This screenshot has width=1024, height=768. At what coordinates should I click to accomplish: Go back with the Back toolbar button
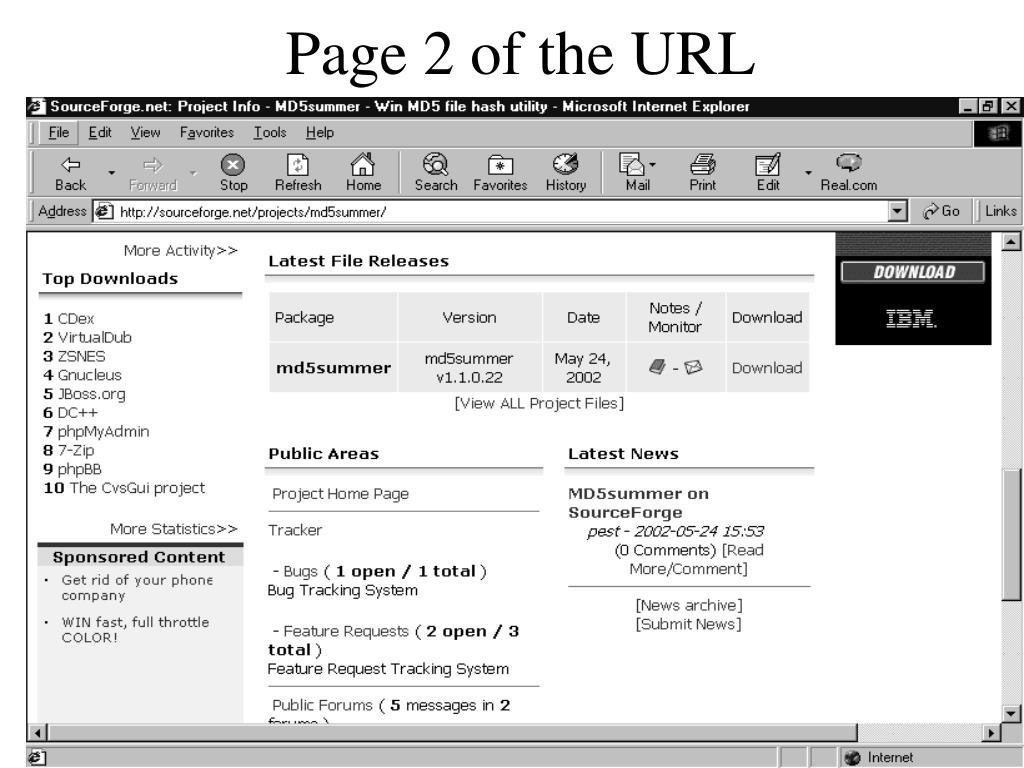pos(71,173)
